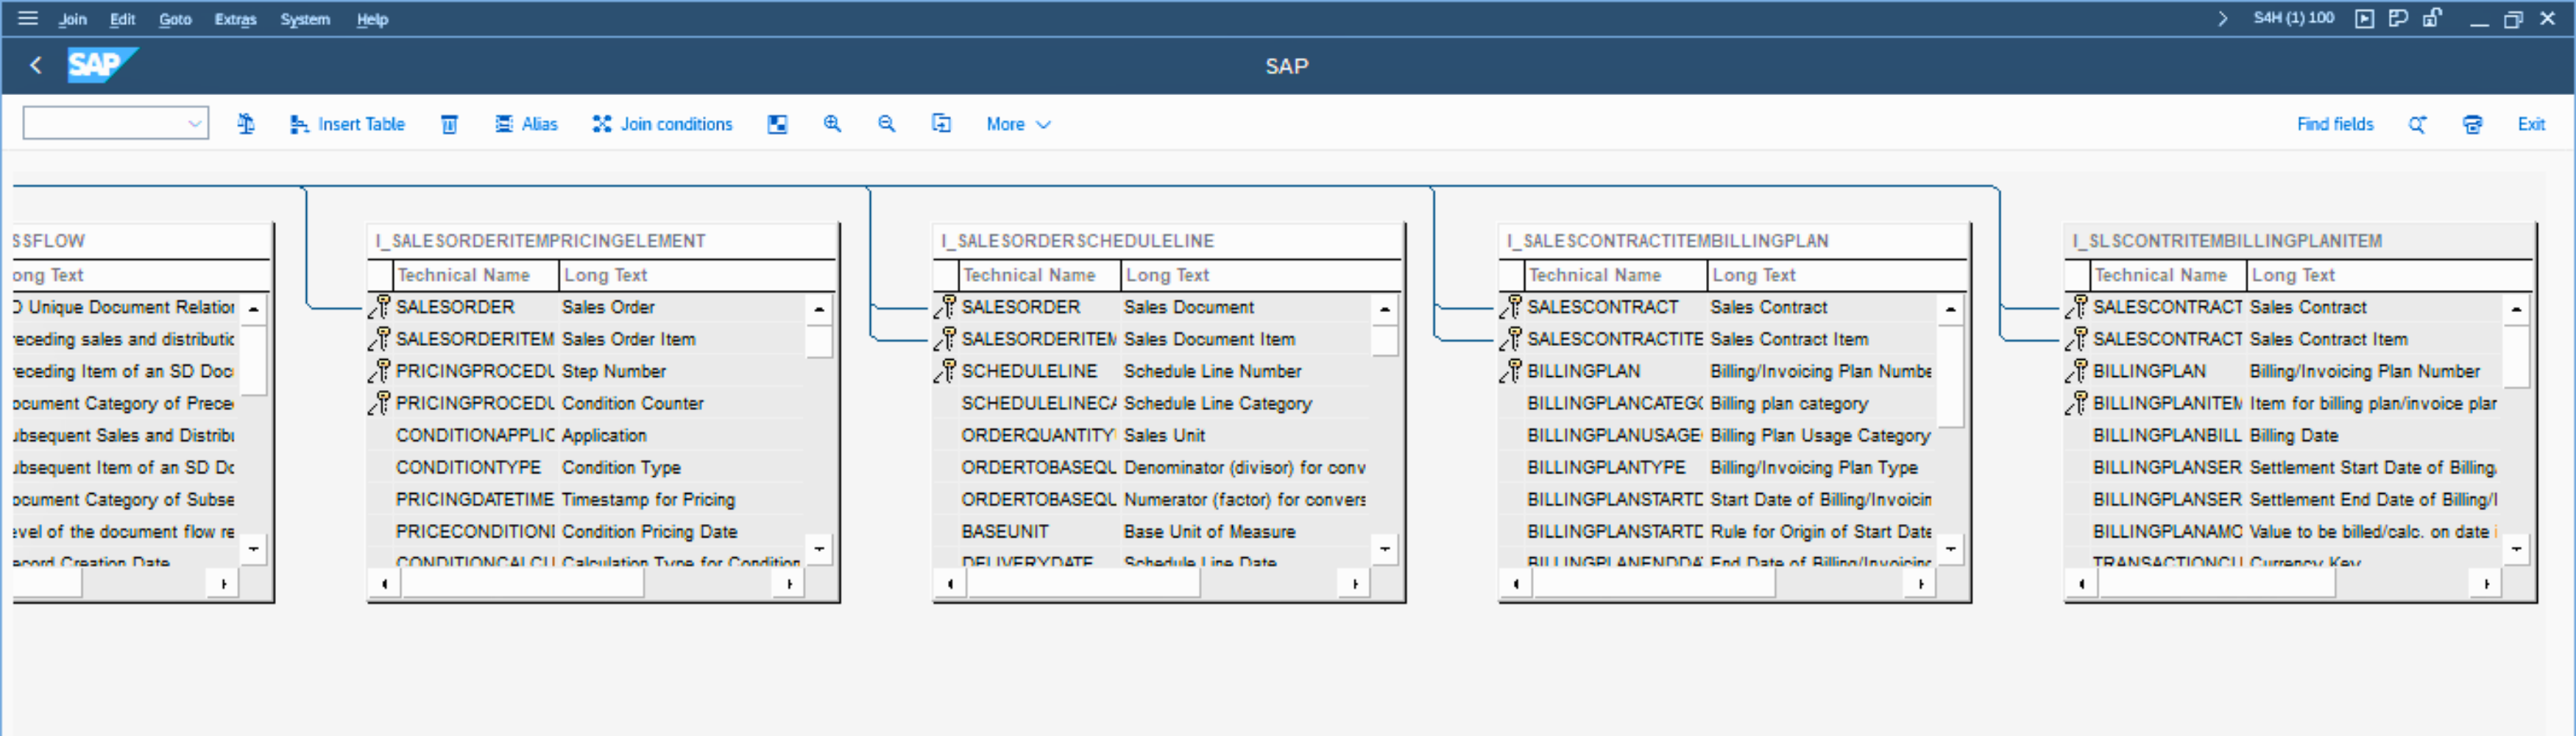Click the balance scale check icon
The width and height of the screenshot is (2576, 736).
click(246, 124)
